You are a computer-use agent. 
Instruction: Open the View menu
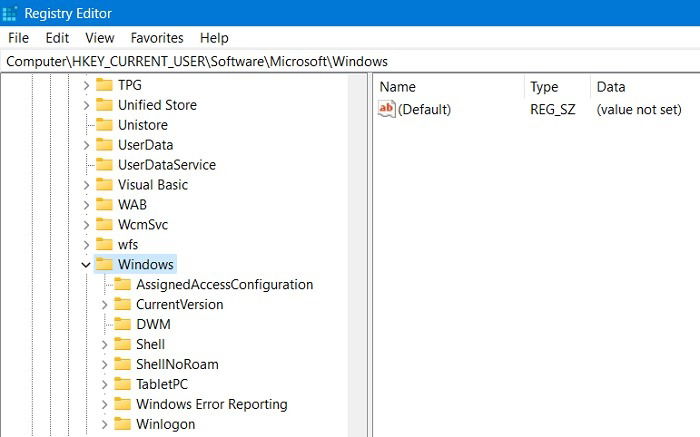(100, 38)
